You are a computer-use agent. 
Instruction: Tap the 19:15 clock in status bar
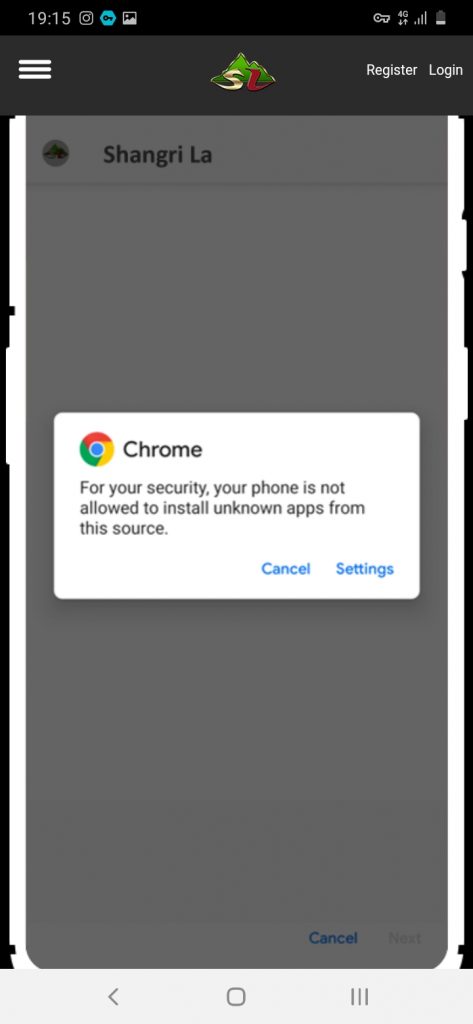click(x=49, y=18)
